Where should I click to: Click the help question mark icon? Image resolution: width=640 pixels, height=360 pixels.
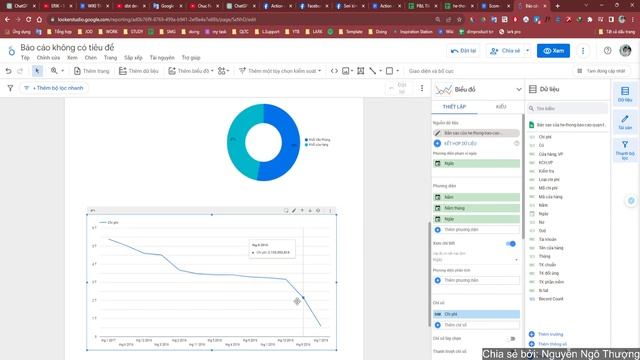tap(607, 51)
